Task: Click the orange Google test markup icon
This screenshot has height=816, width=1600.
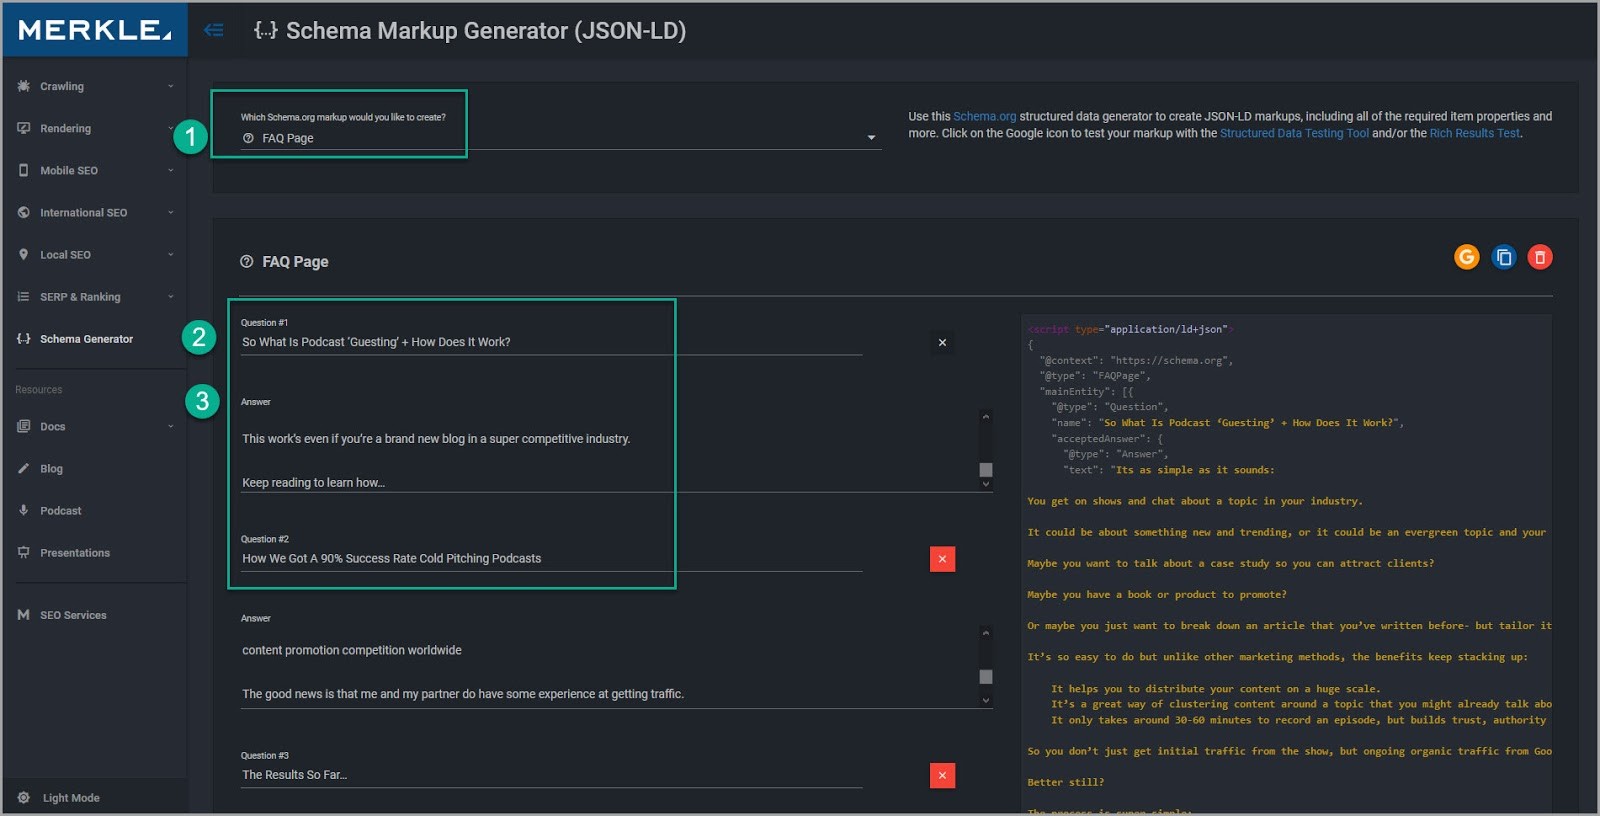Action: pyautogui.click(x=1466, y=257)
